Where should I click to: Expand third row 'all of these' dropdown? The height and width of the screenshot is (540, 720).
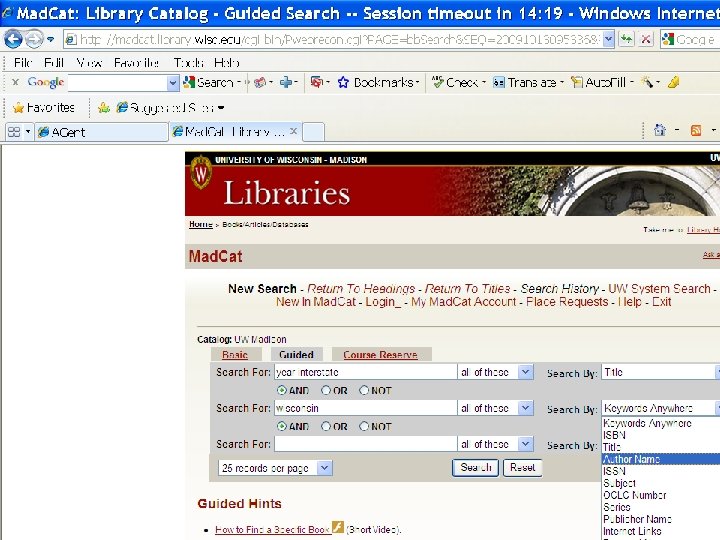[x=525, y=444]
